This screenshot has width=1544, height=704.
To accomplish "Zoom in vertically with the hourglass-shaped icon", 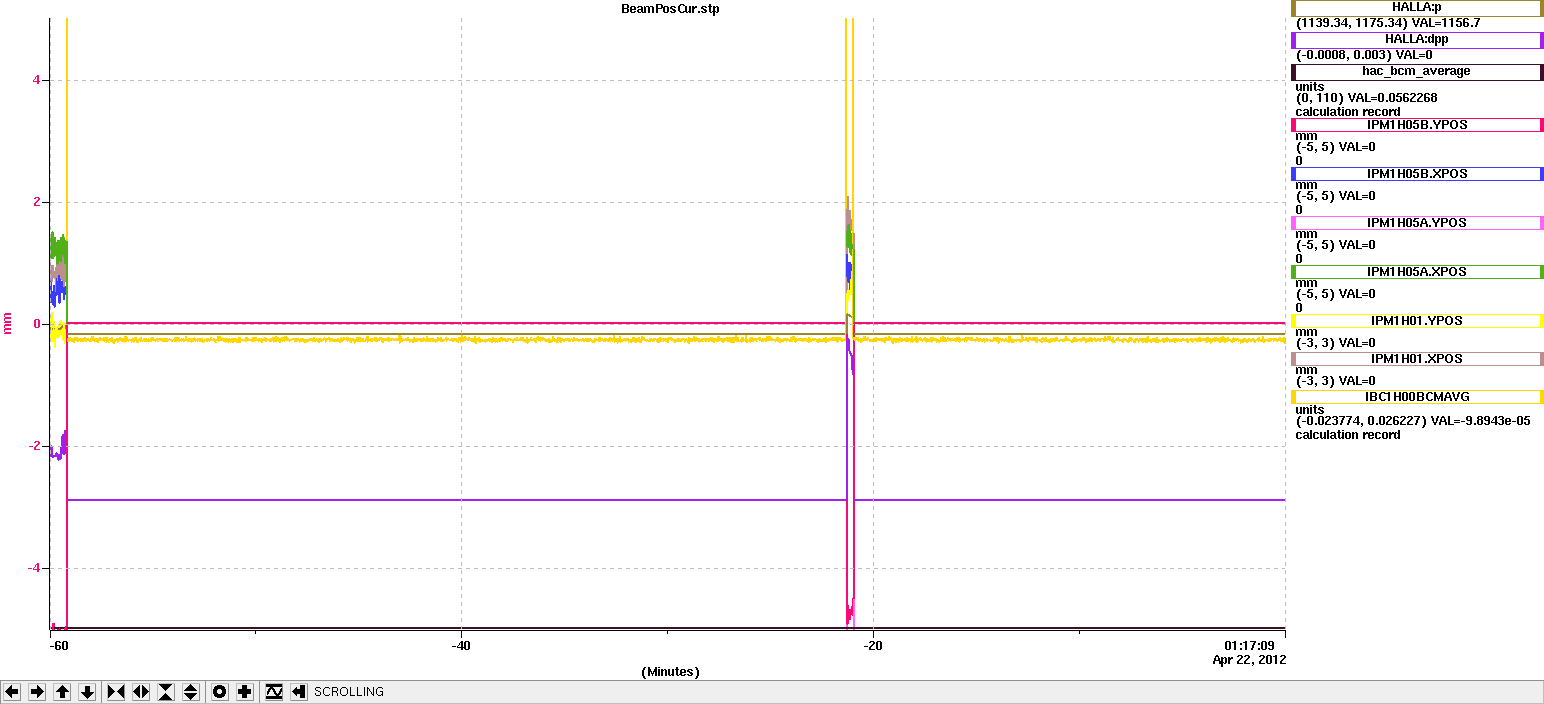I will [x=166, y=692].
